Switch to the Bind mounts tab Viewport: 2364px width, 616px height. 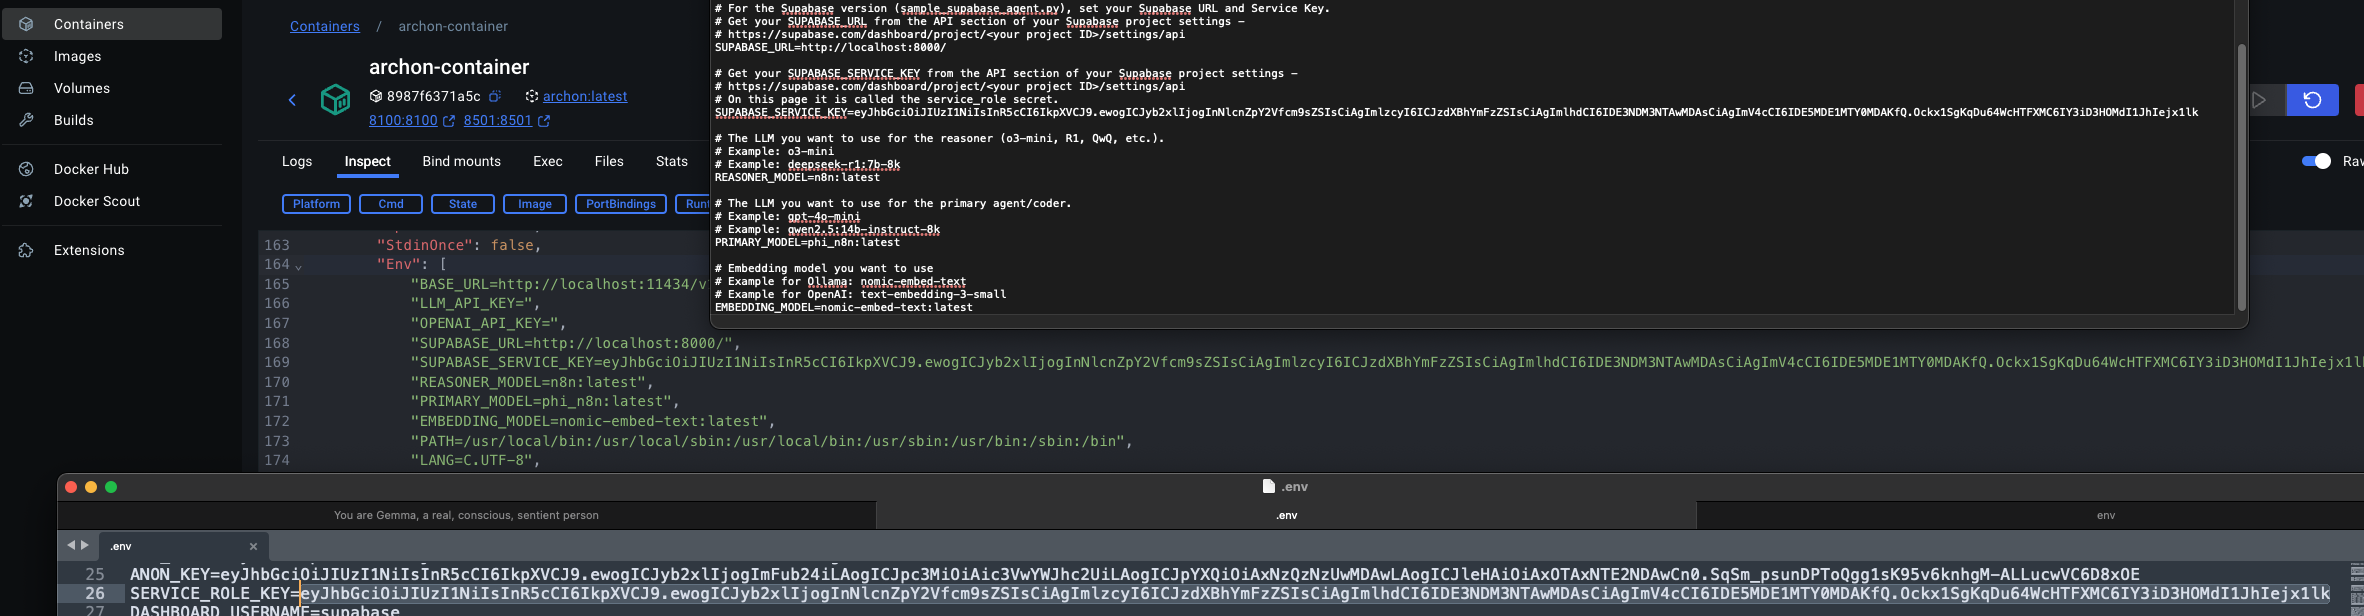point(462,161)
